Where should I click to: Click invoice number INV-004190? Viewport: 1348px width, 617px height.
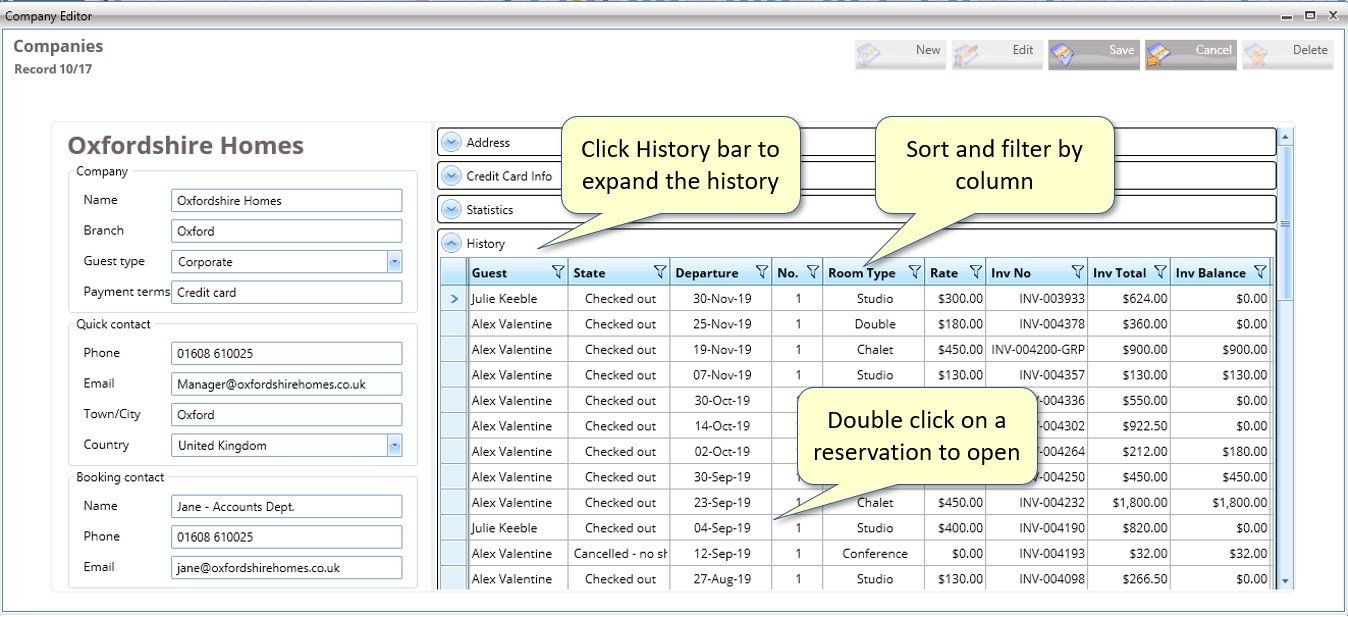coord(1037,528)
